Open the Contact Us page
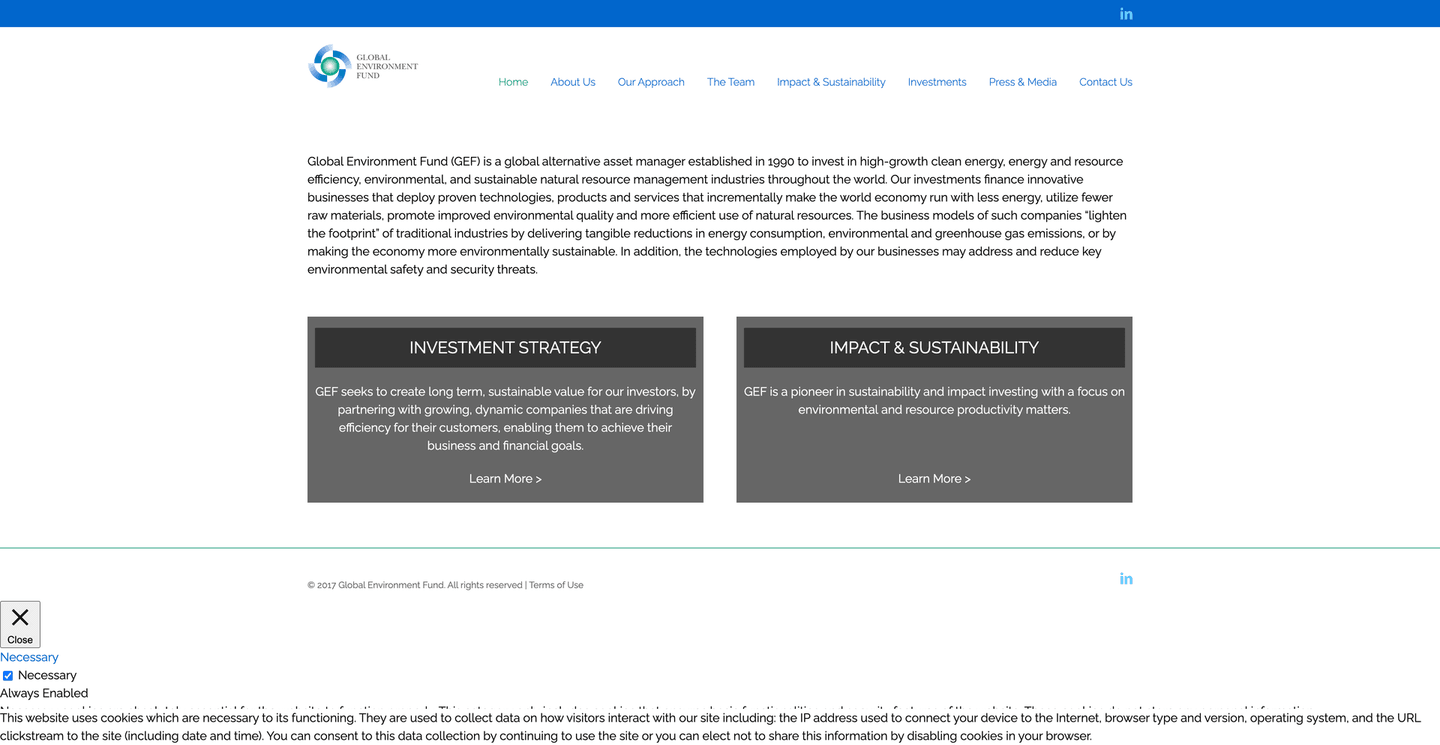 coord(1105,82)
